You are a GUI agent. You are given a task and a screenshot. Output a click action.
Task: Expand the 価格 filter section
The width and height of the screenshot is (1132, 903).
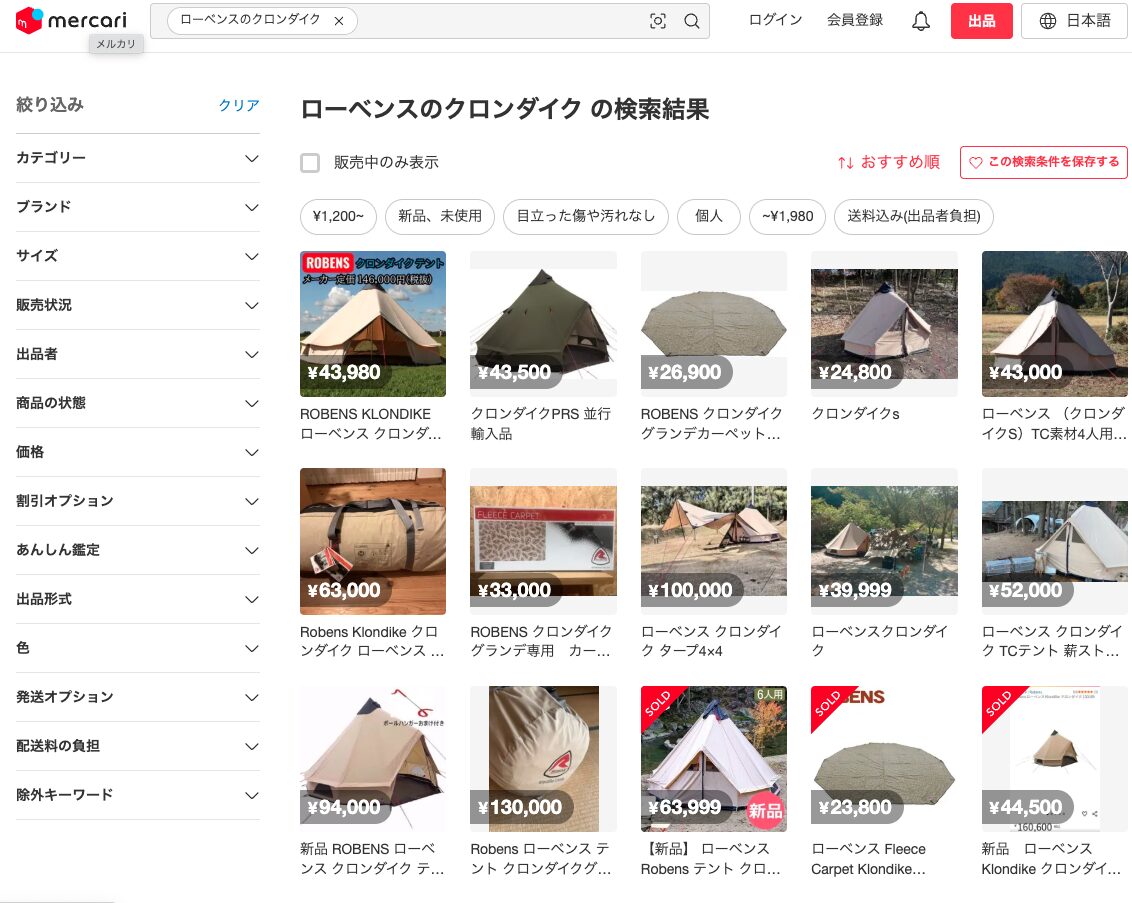click(x=138, y=452)
